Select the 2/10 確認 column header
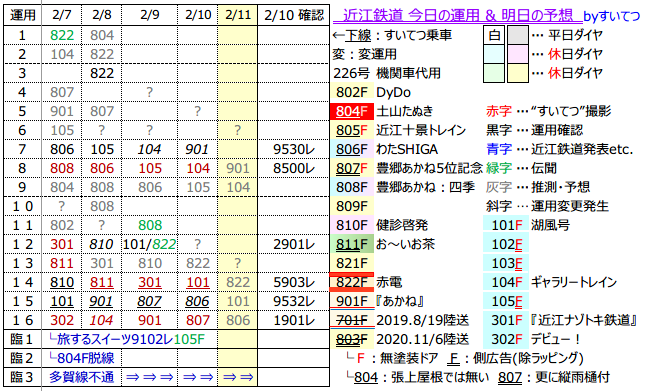 pyautogui.click(x=294, y=15)
